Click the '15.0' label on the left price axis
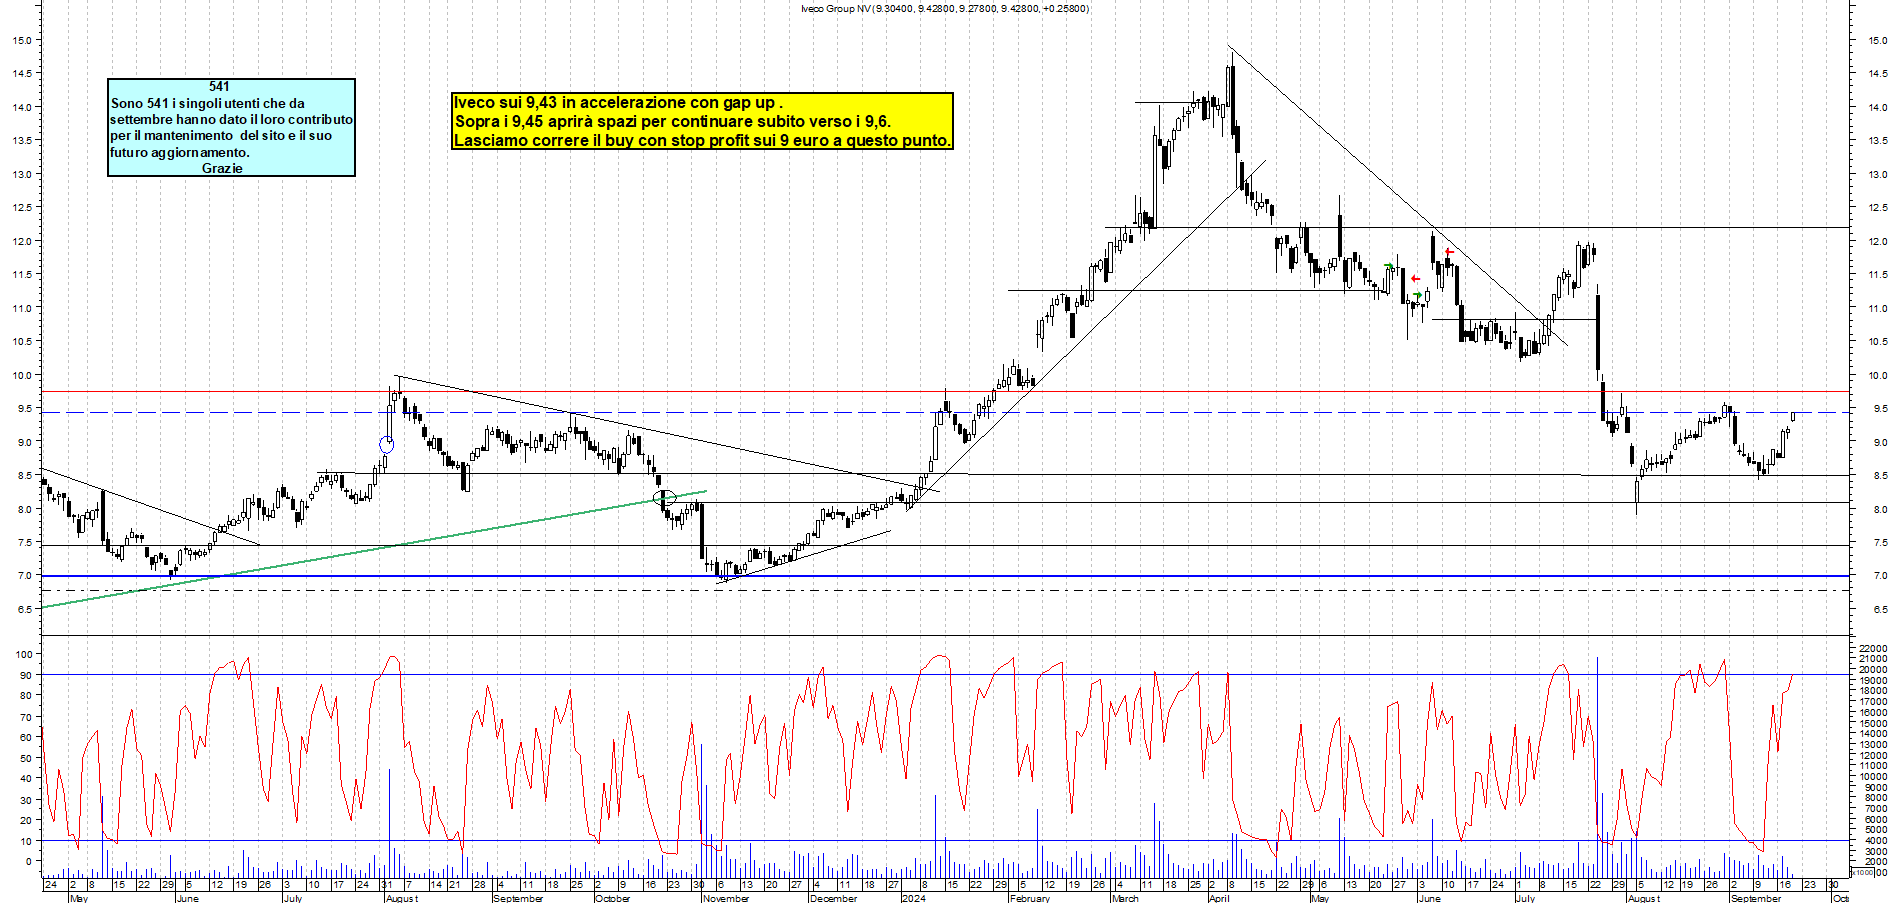This screenshot has width=1890, height=903. click(x=21, y=40)
